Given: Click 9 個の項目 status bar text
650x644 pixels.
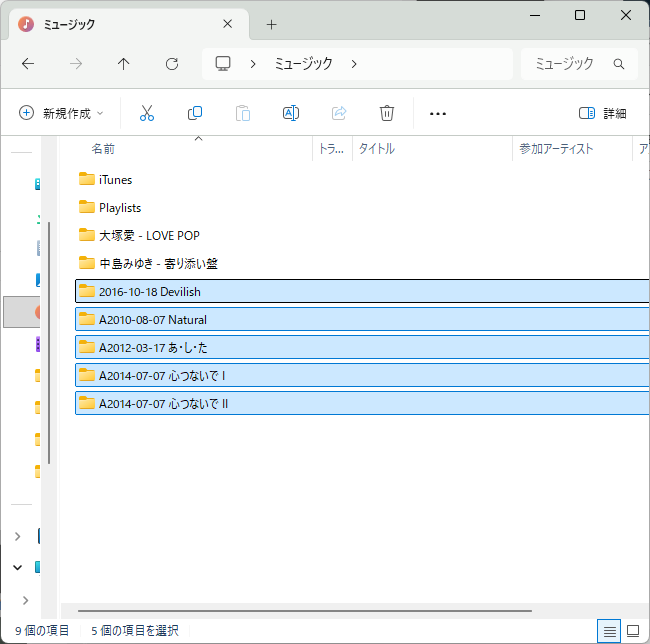Looking at the screenshot, I should (x=42, y=631).
